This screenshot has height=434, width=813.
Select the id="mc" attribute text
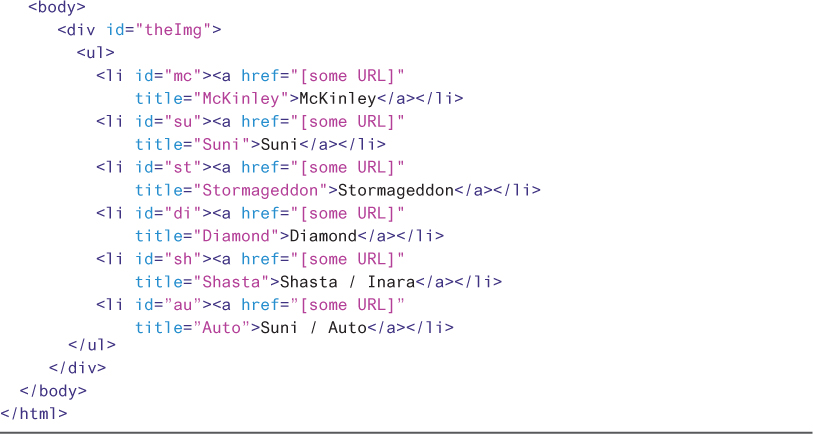(x=169, y=76)
